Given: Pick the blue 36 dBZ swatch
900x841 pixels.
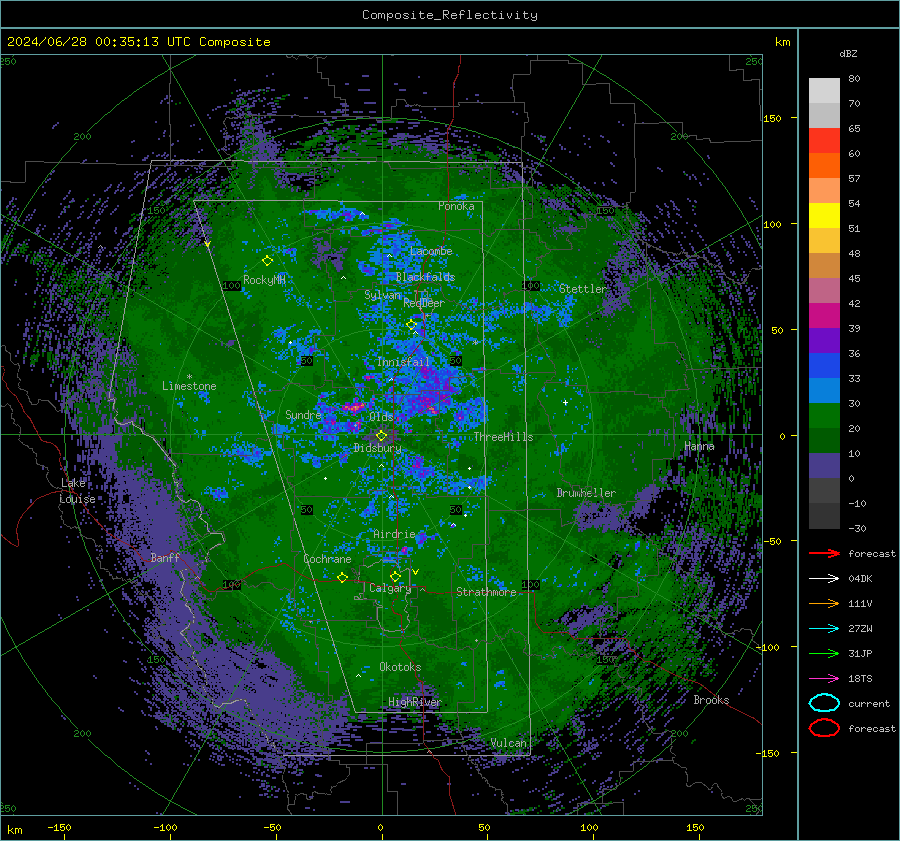Looking at the screenshot, I should click(824, 365).
